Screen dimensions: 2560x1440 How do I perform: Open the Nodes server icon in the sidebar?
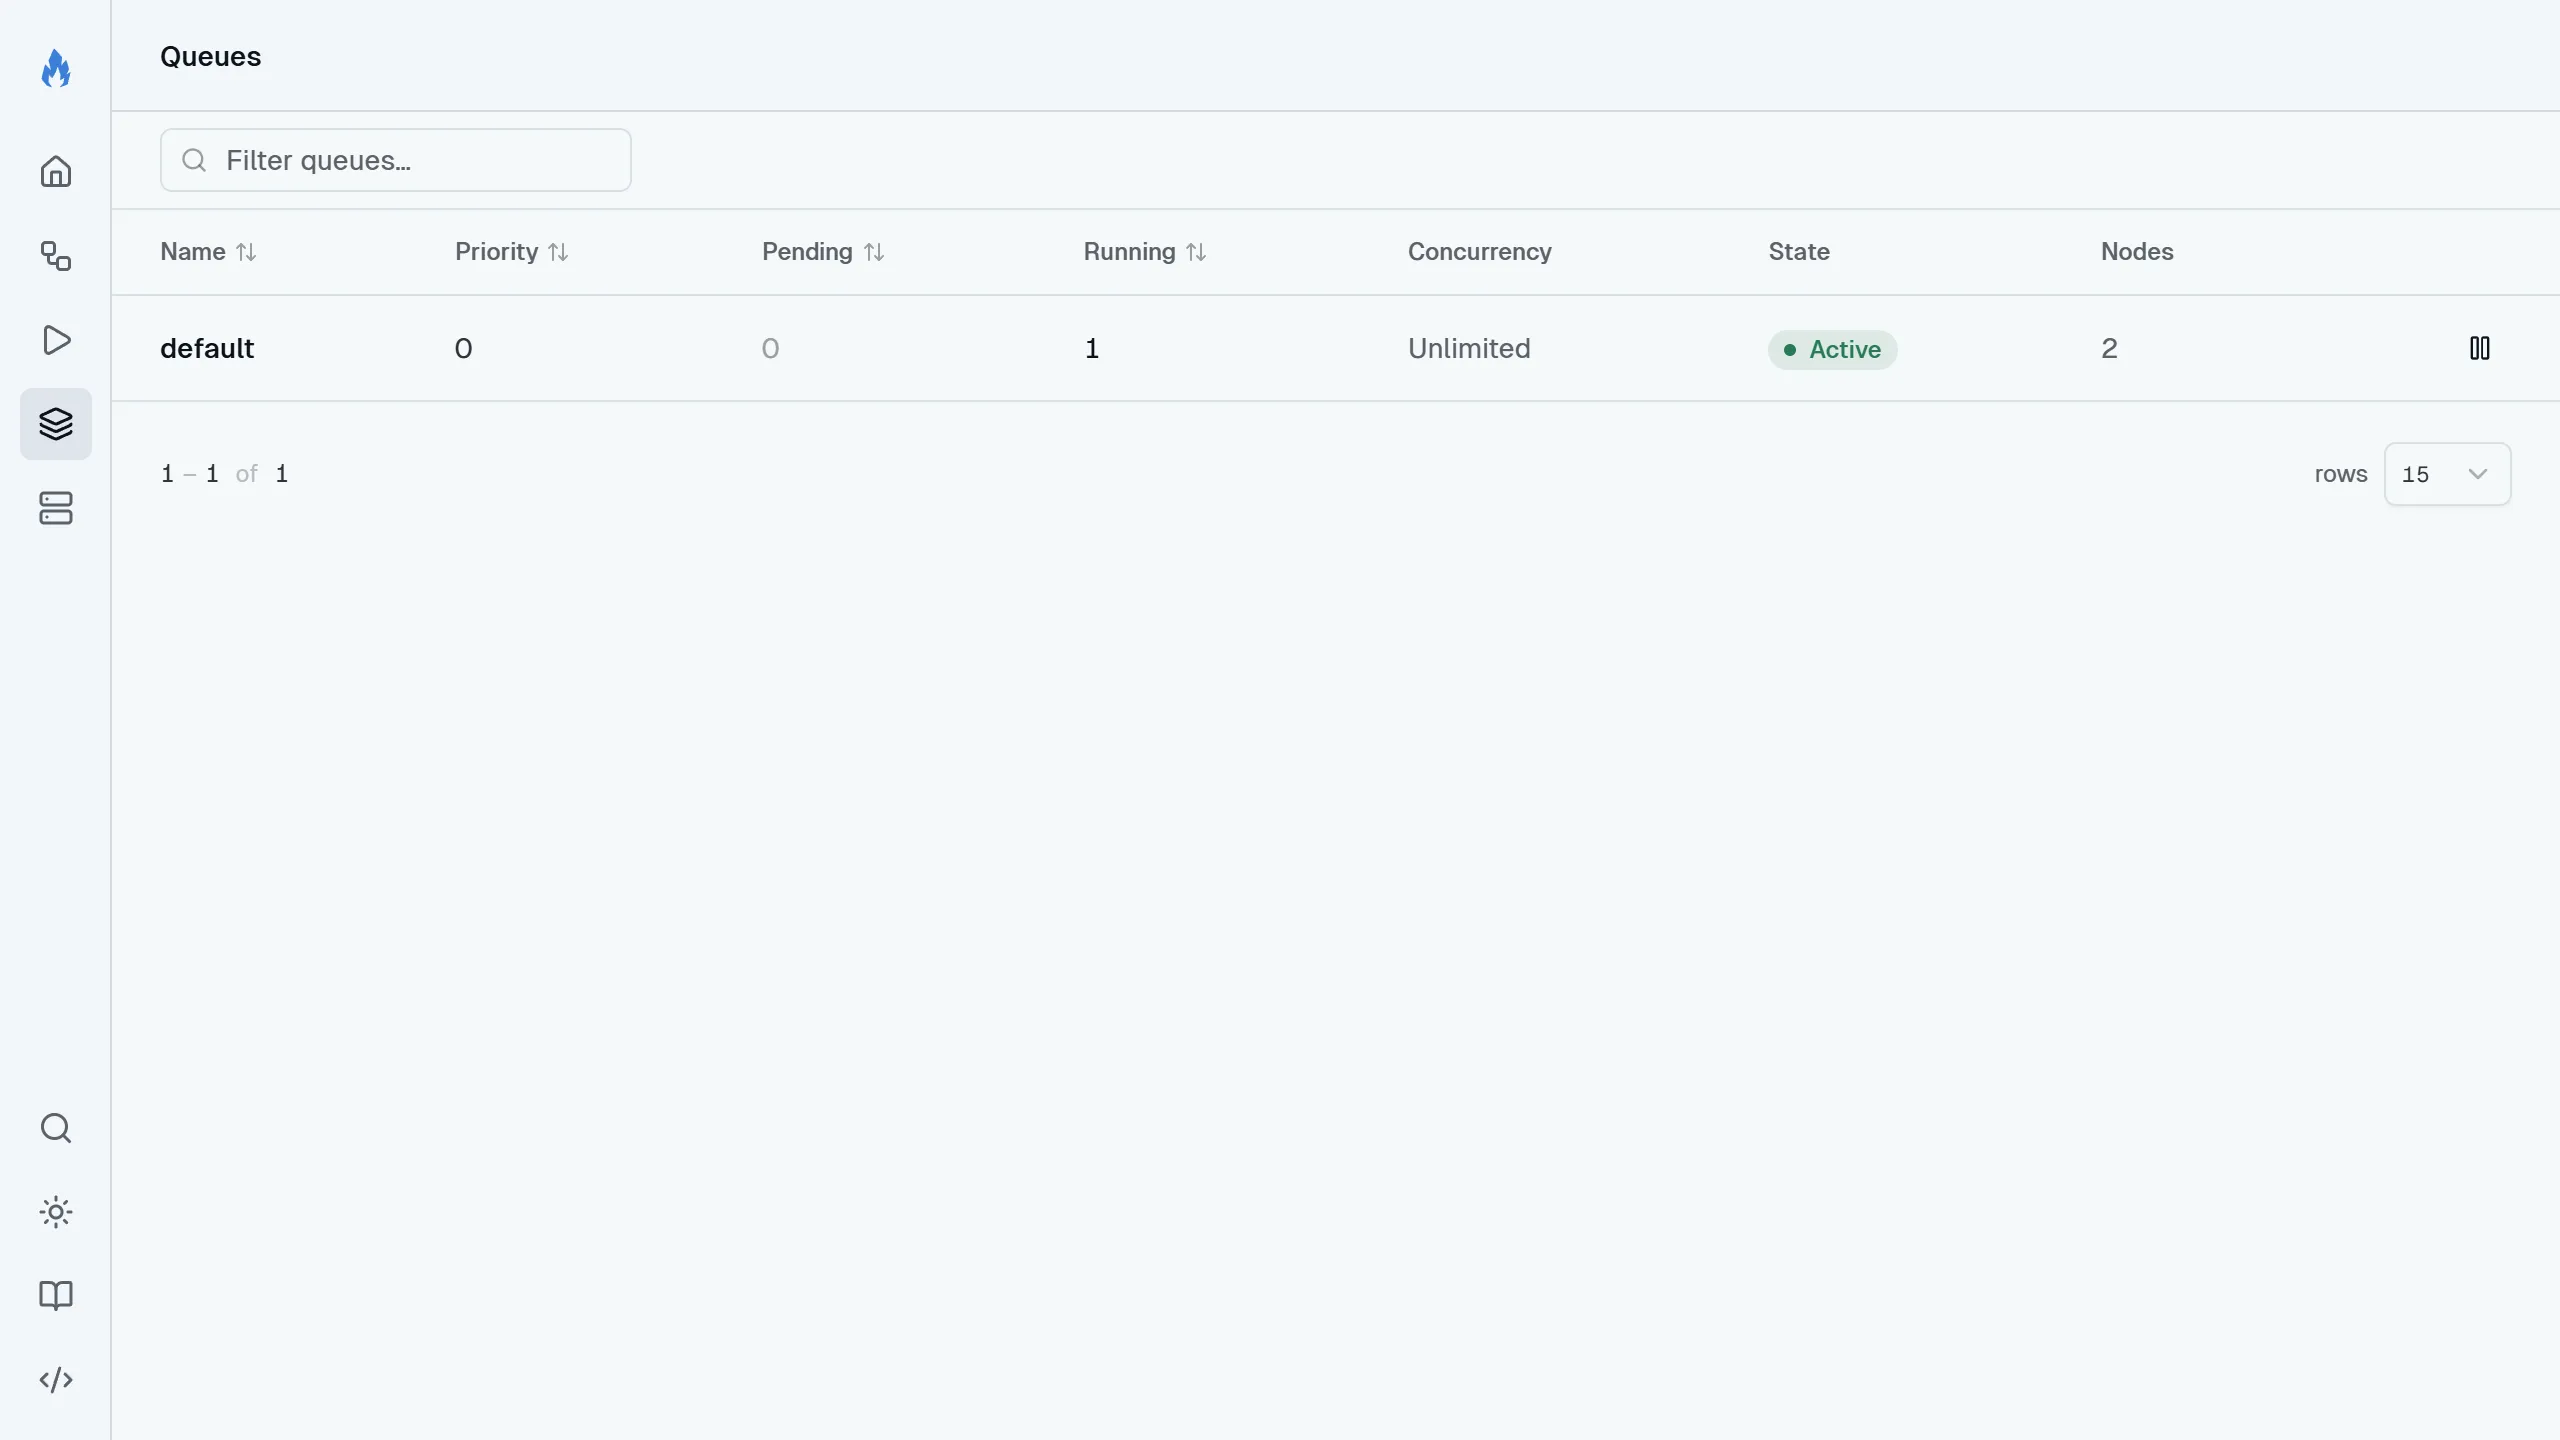pyautogui.click(x=56, y=508)
